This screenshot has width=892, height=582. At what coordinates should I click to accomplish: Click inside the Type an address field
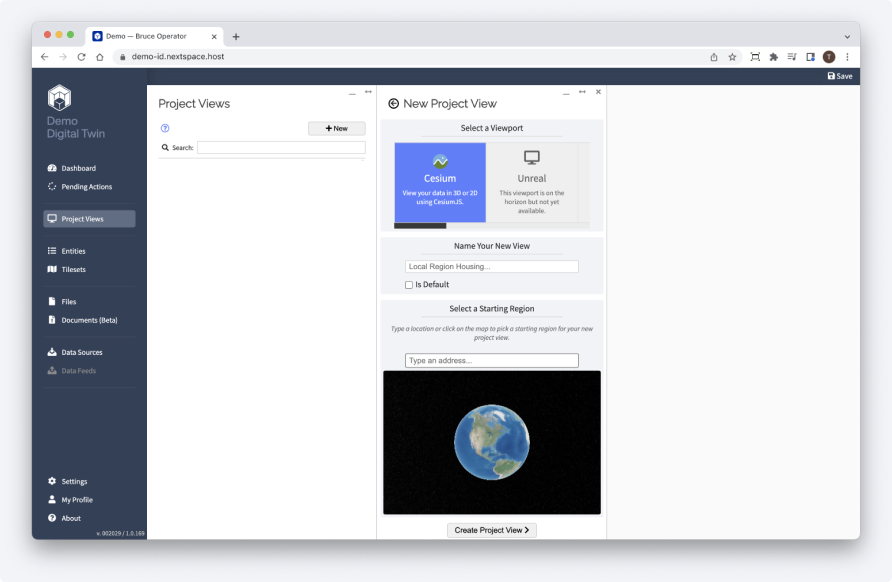click(x=491, y=359)
